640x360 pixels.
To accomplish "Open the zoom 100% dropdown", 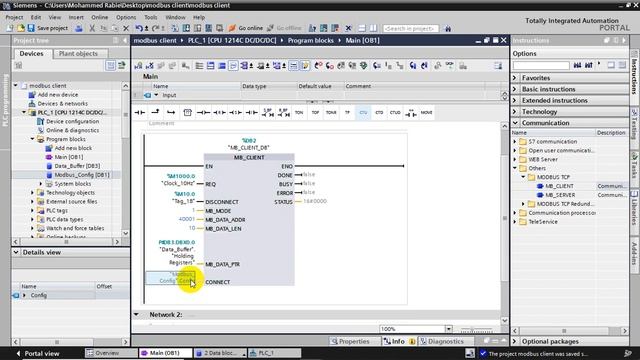I will pyautogui.click(x=448, y=329).
